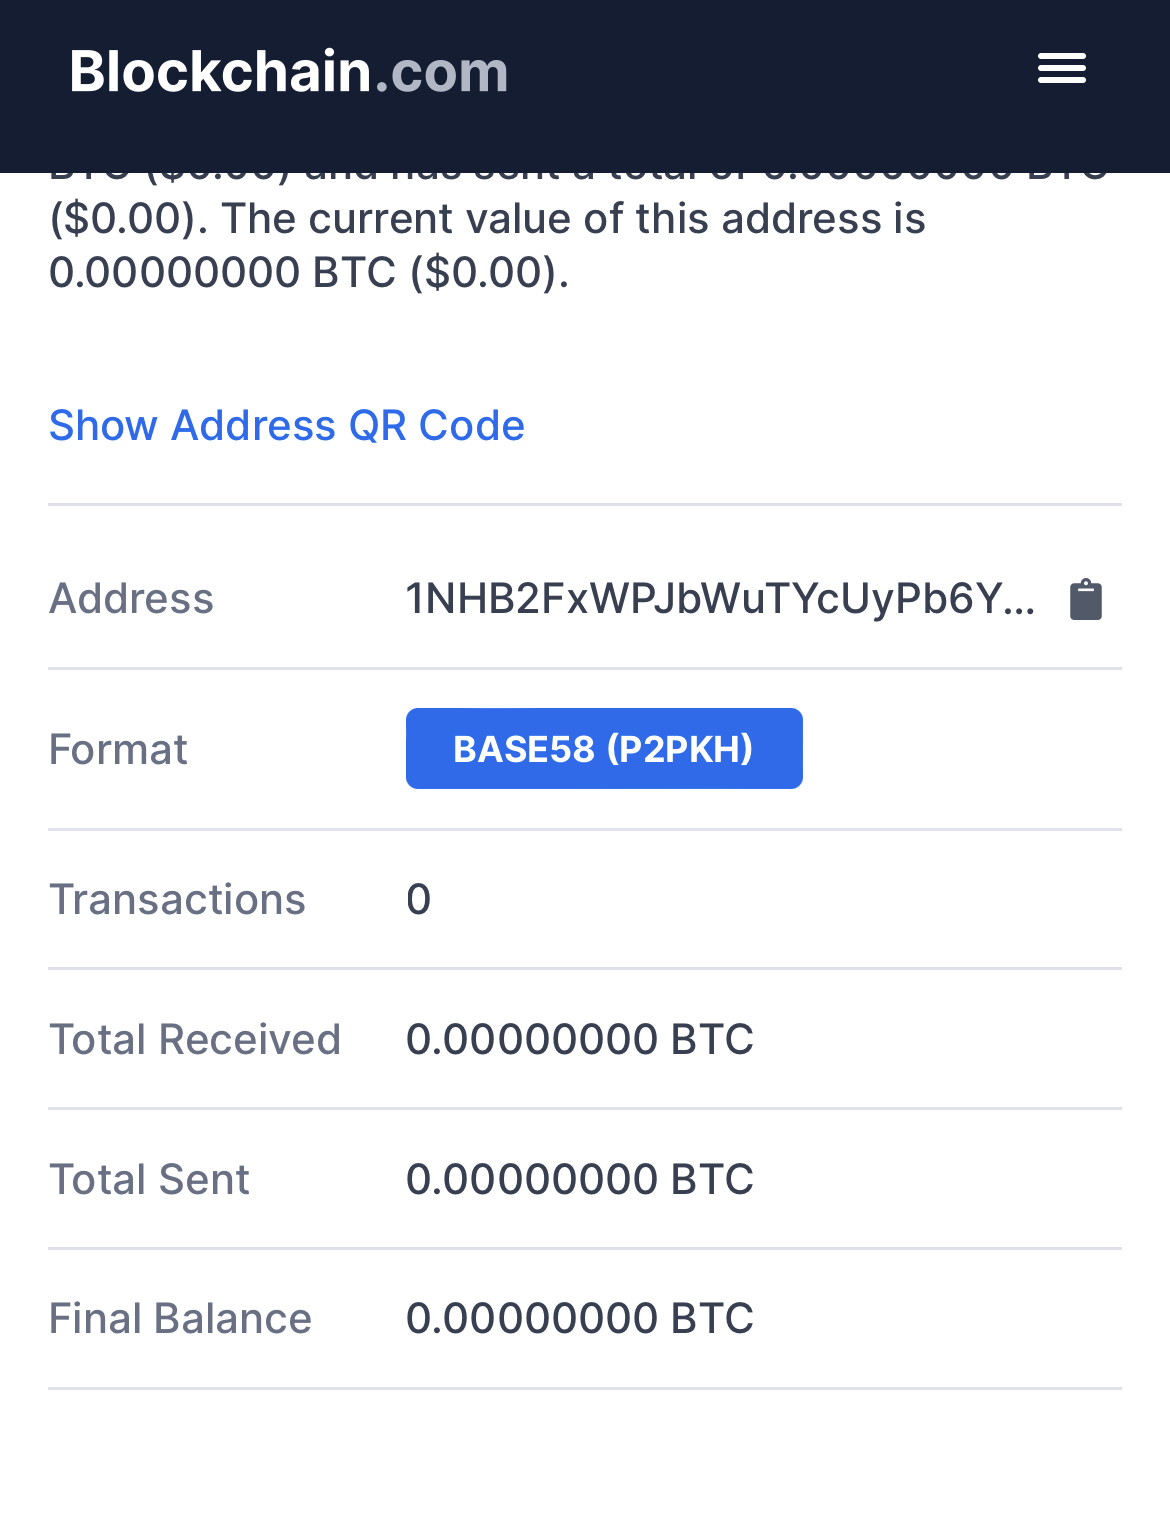Screen dimensions: 1170x1514
Task: Click the Transactions count value 0
Action: [x=418, y=900]
